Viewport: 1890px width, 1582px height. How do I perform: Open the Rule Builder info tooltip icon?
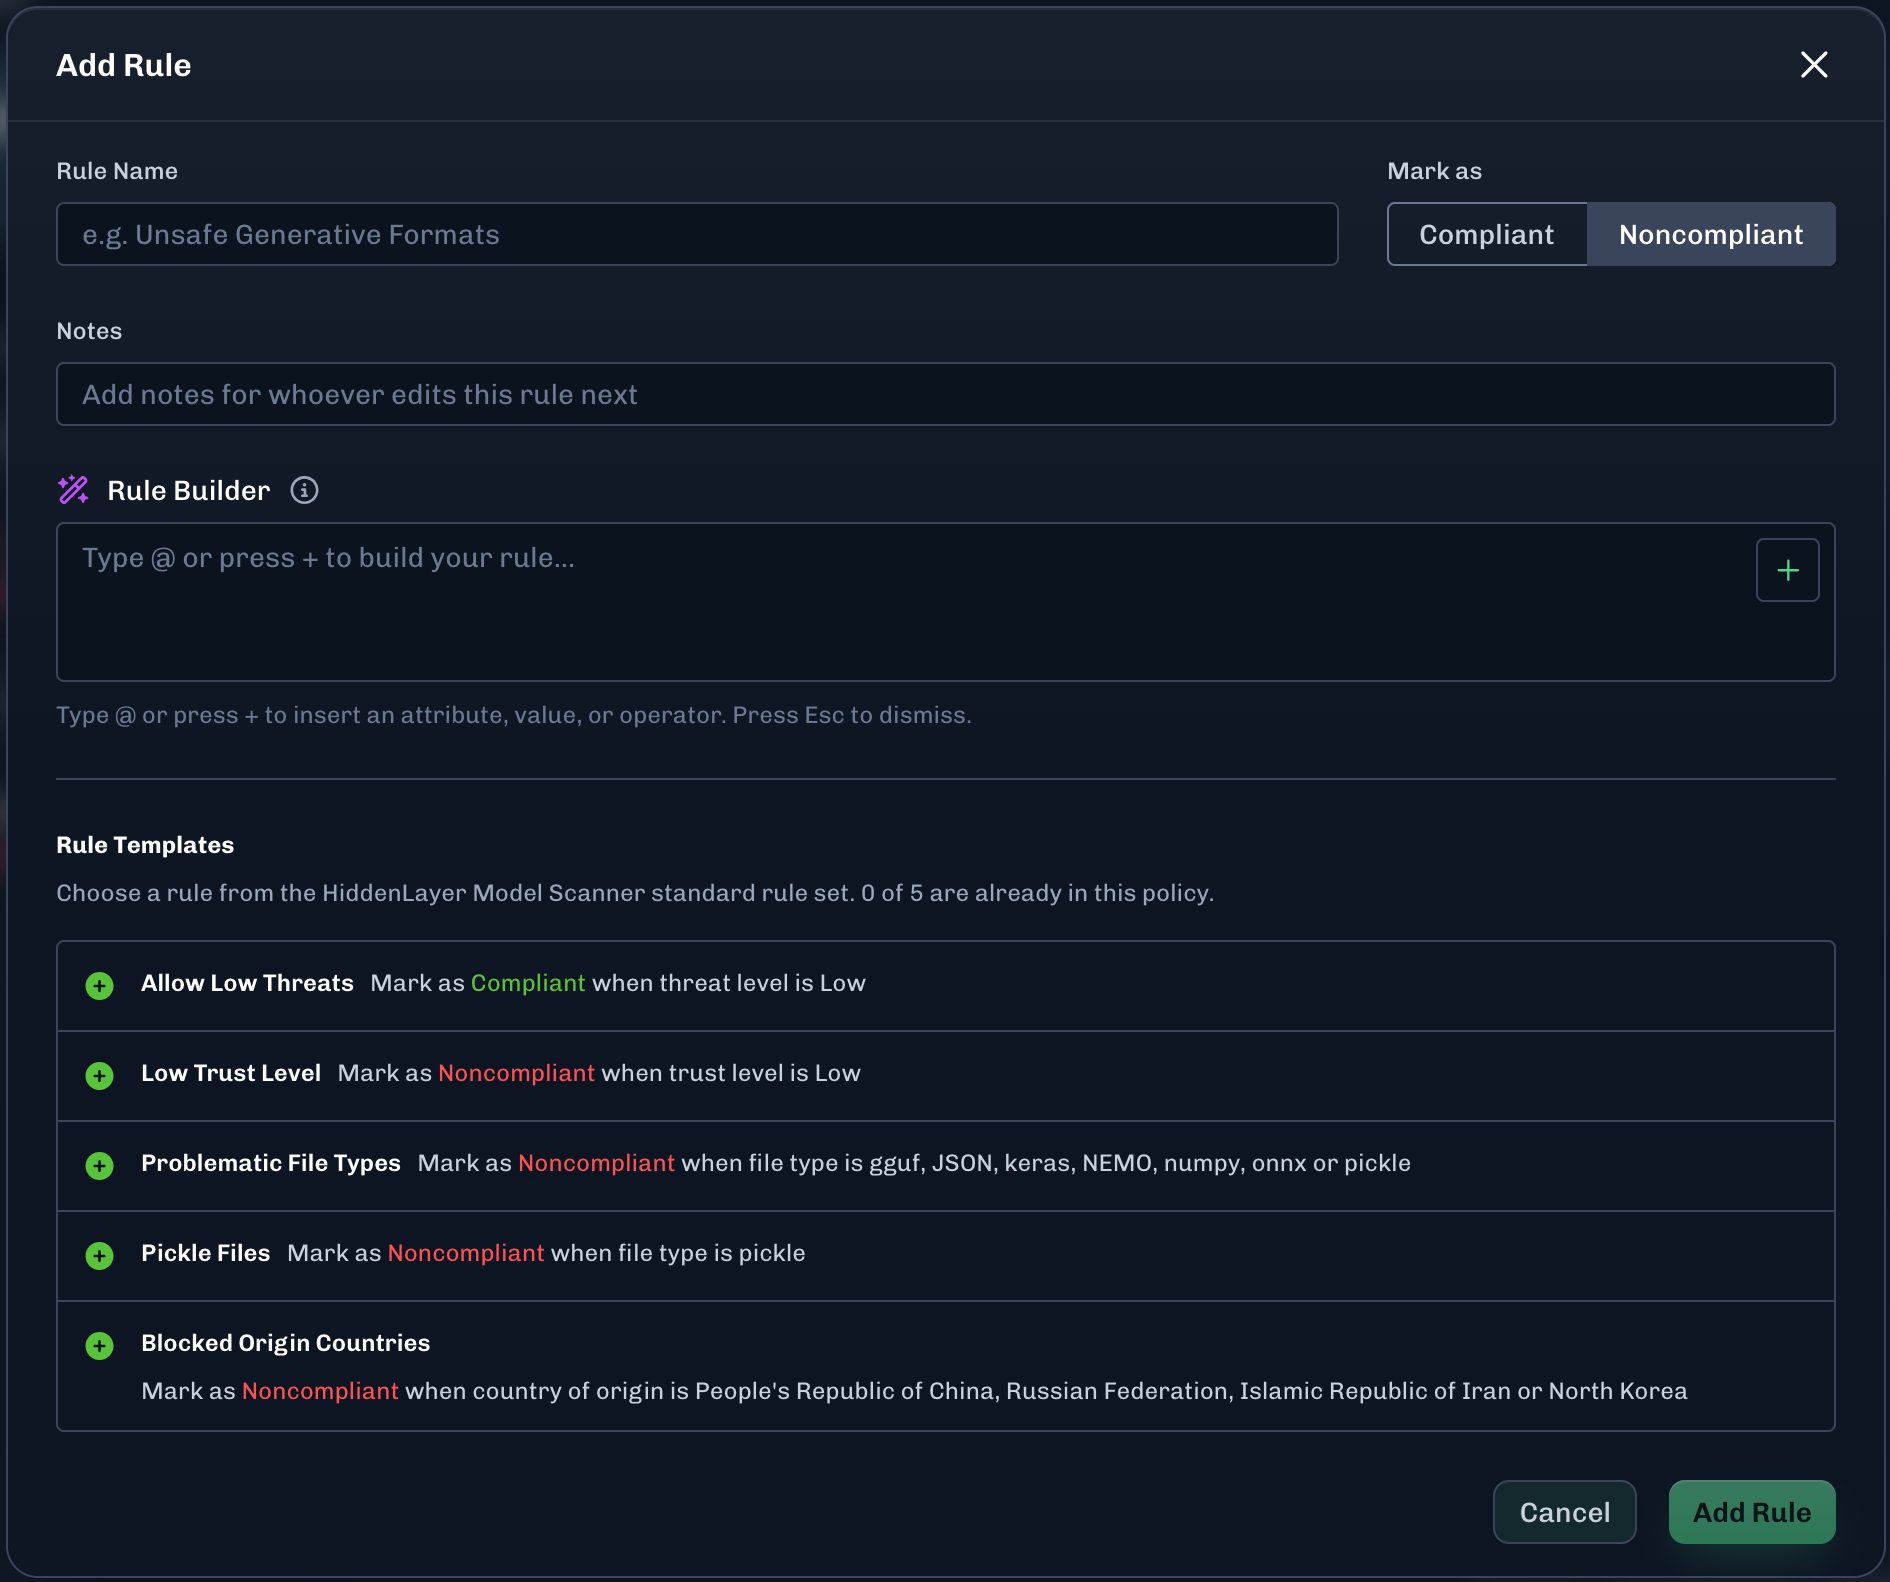pos(304,490)
